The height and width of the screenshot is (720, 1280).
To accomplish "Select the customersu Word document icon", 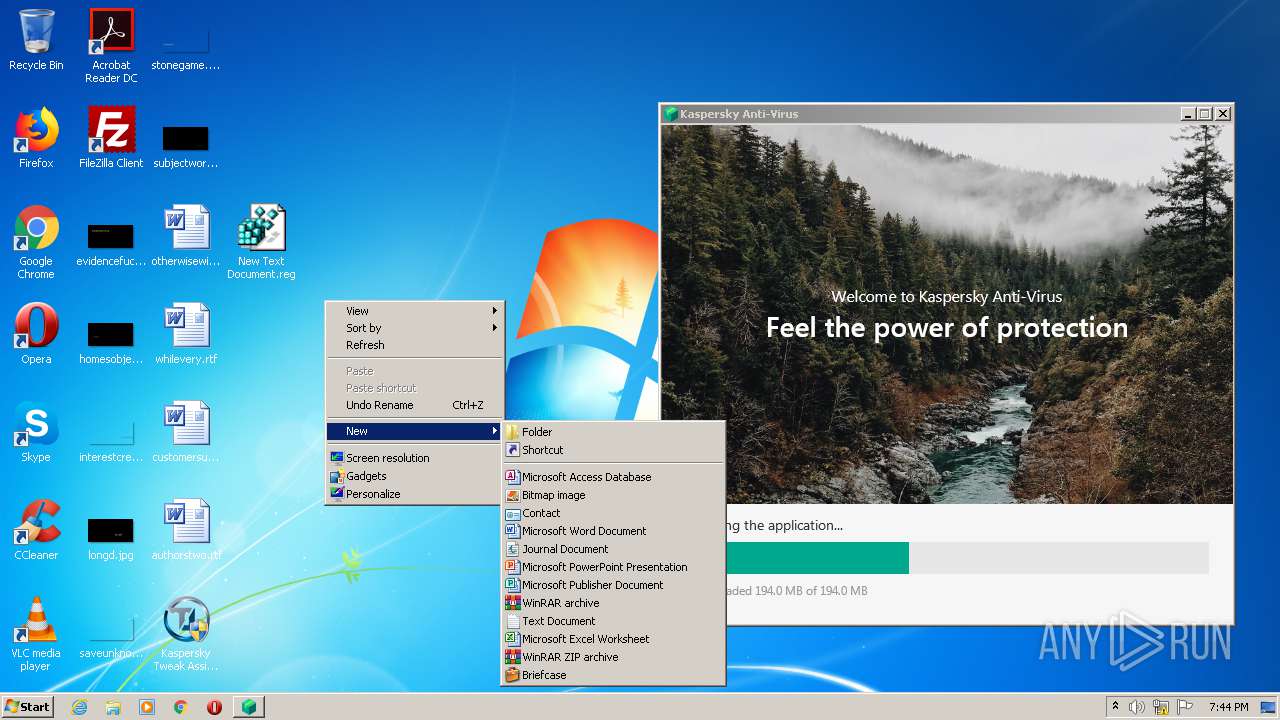I will 185,432.
